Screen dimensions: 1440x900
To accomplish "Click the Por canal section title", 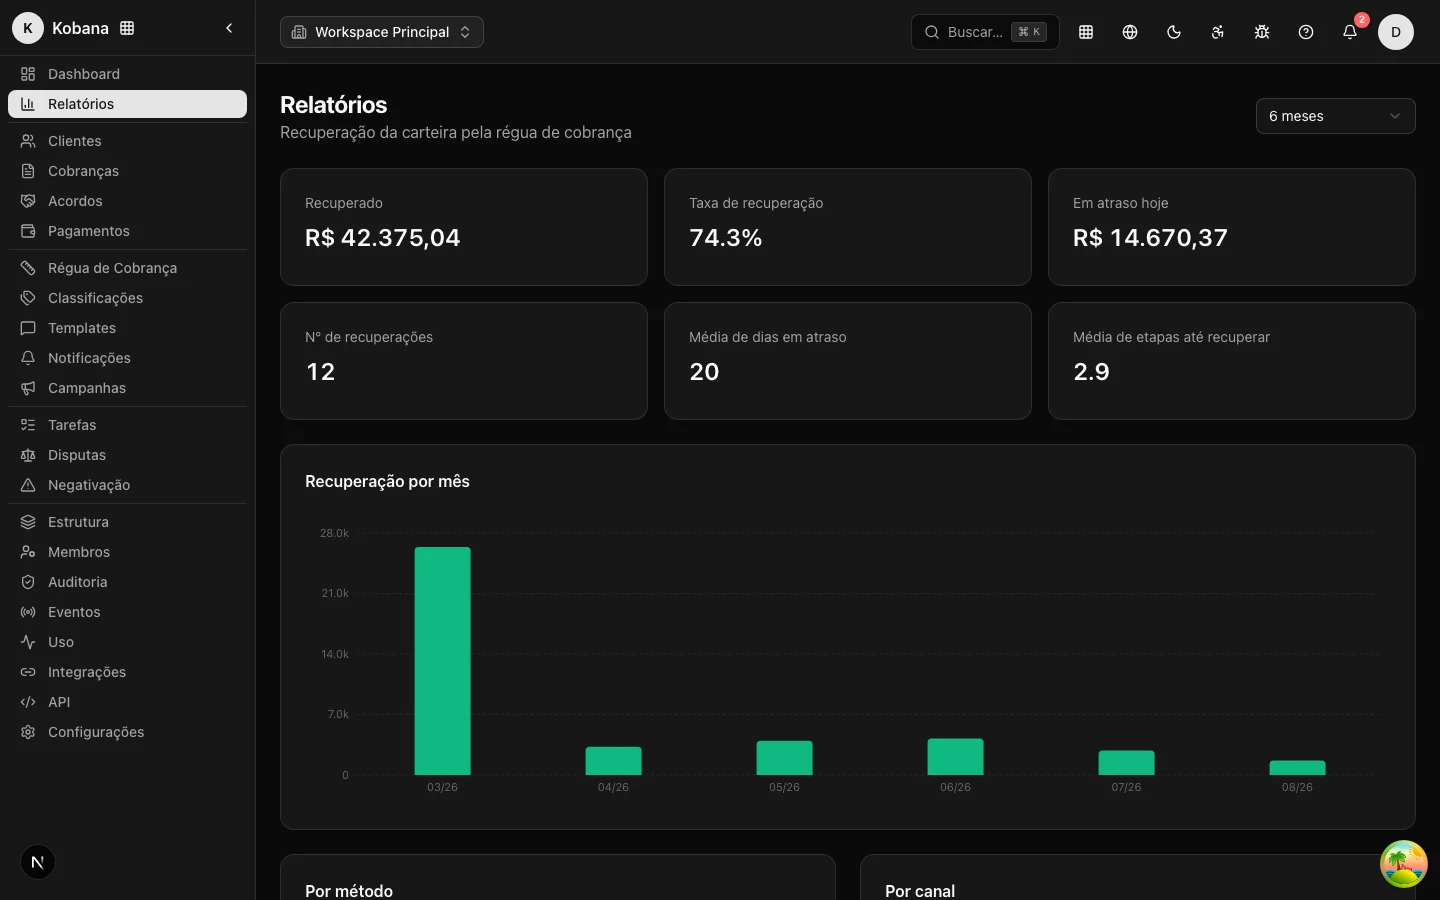I will pyautogui.click(x=920, y=891).
